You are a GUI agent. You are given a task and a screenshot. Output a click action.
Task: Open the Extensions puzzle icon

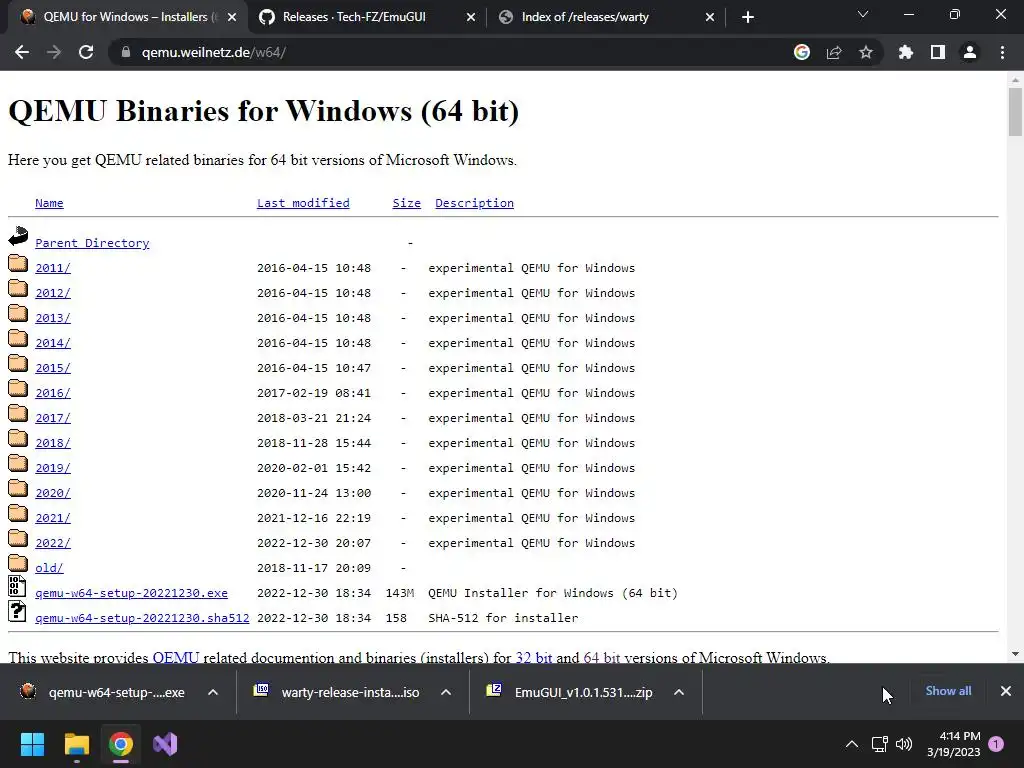pos(905,52)
